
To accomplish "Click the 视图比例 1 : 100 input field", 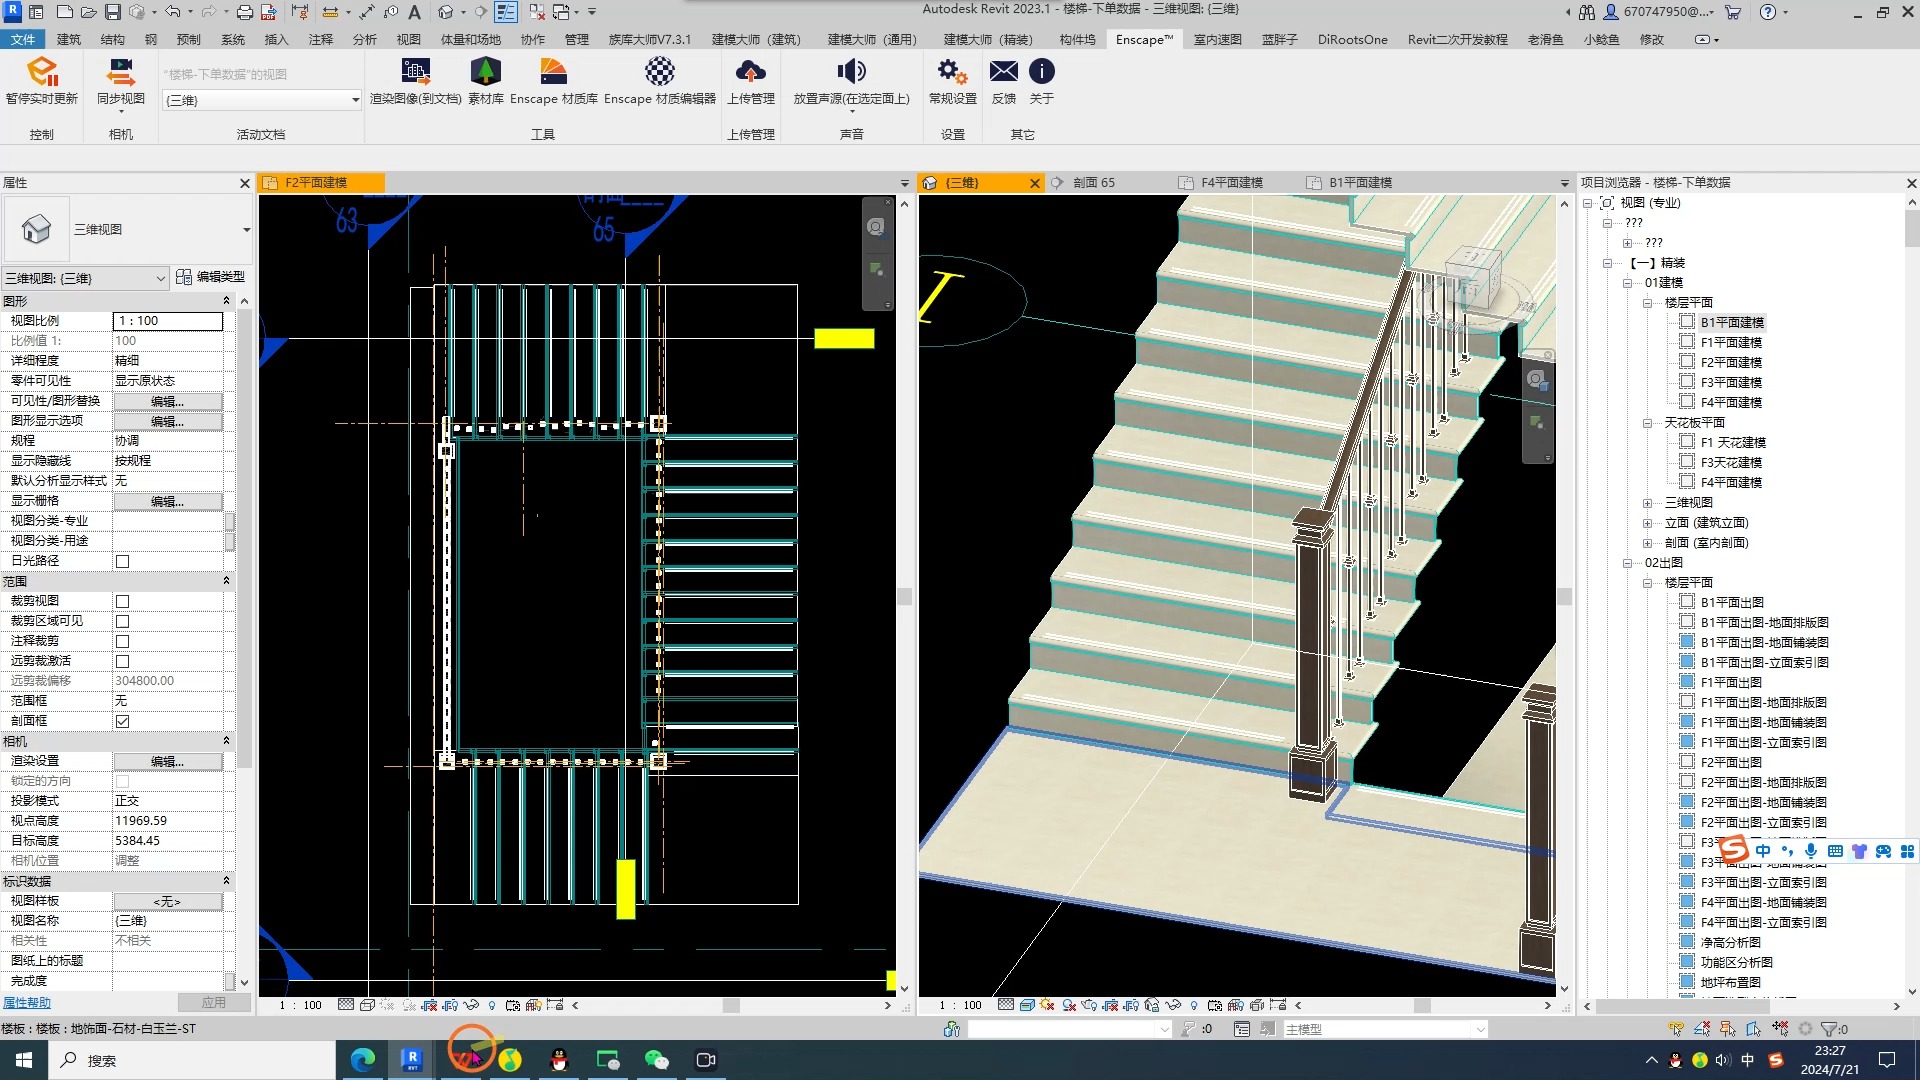I will (x=167, y=321).
